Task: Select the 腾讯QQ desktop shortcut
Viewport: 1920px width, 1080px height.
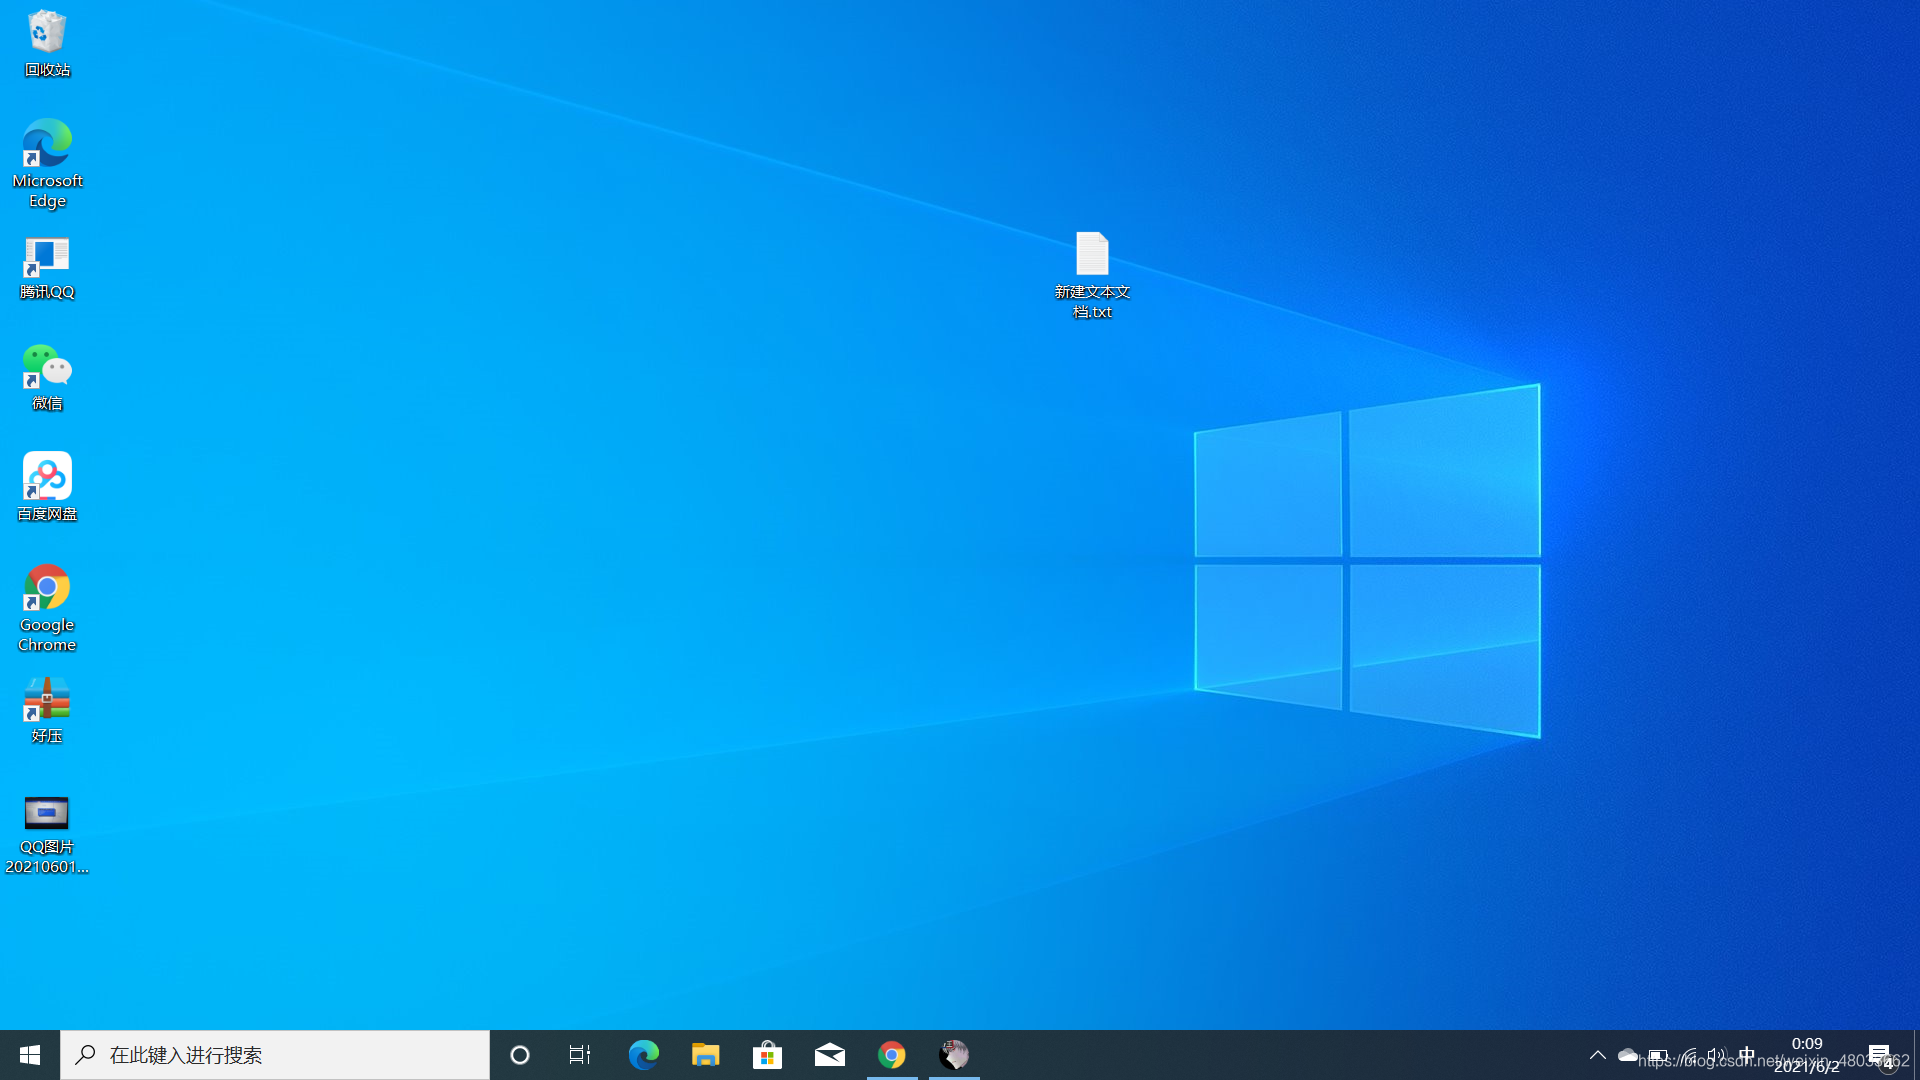Action: tap(47, 269)
